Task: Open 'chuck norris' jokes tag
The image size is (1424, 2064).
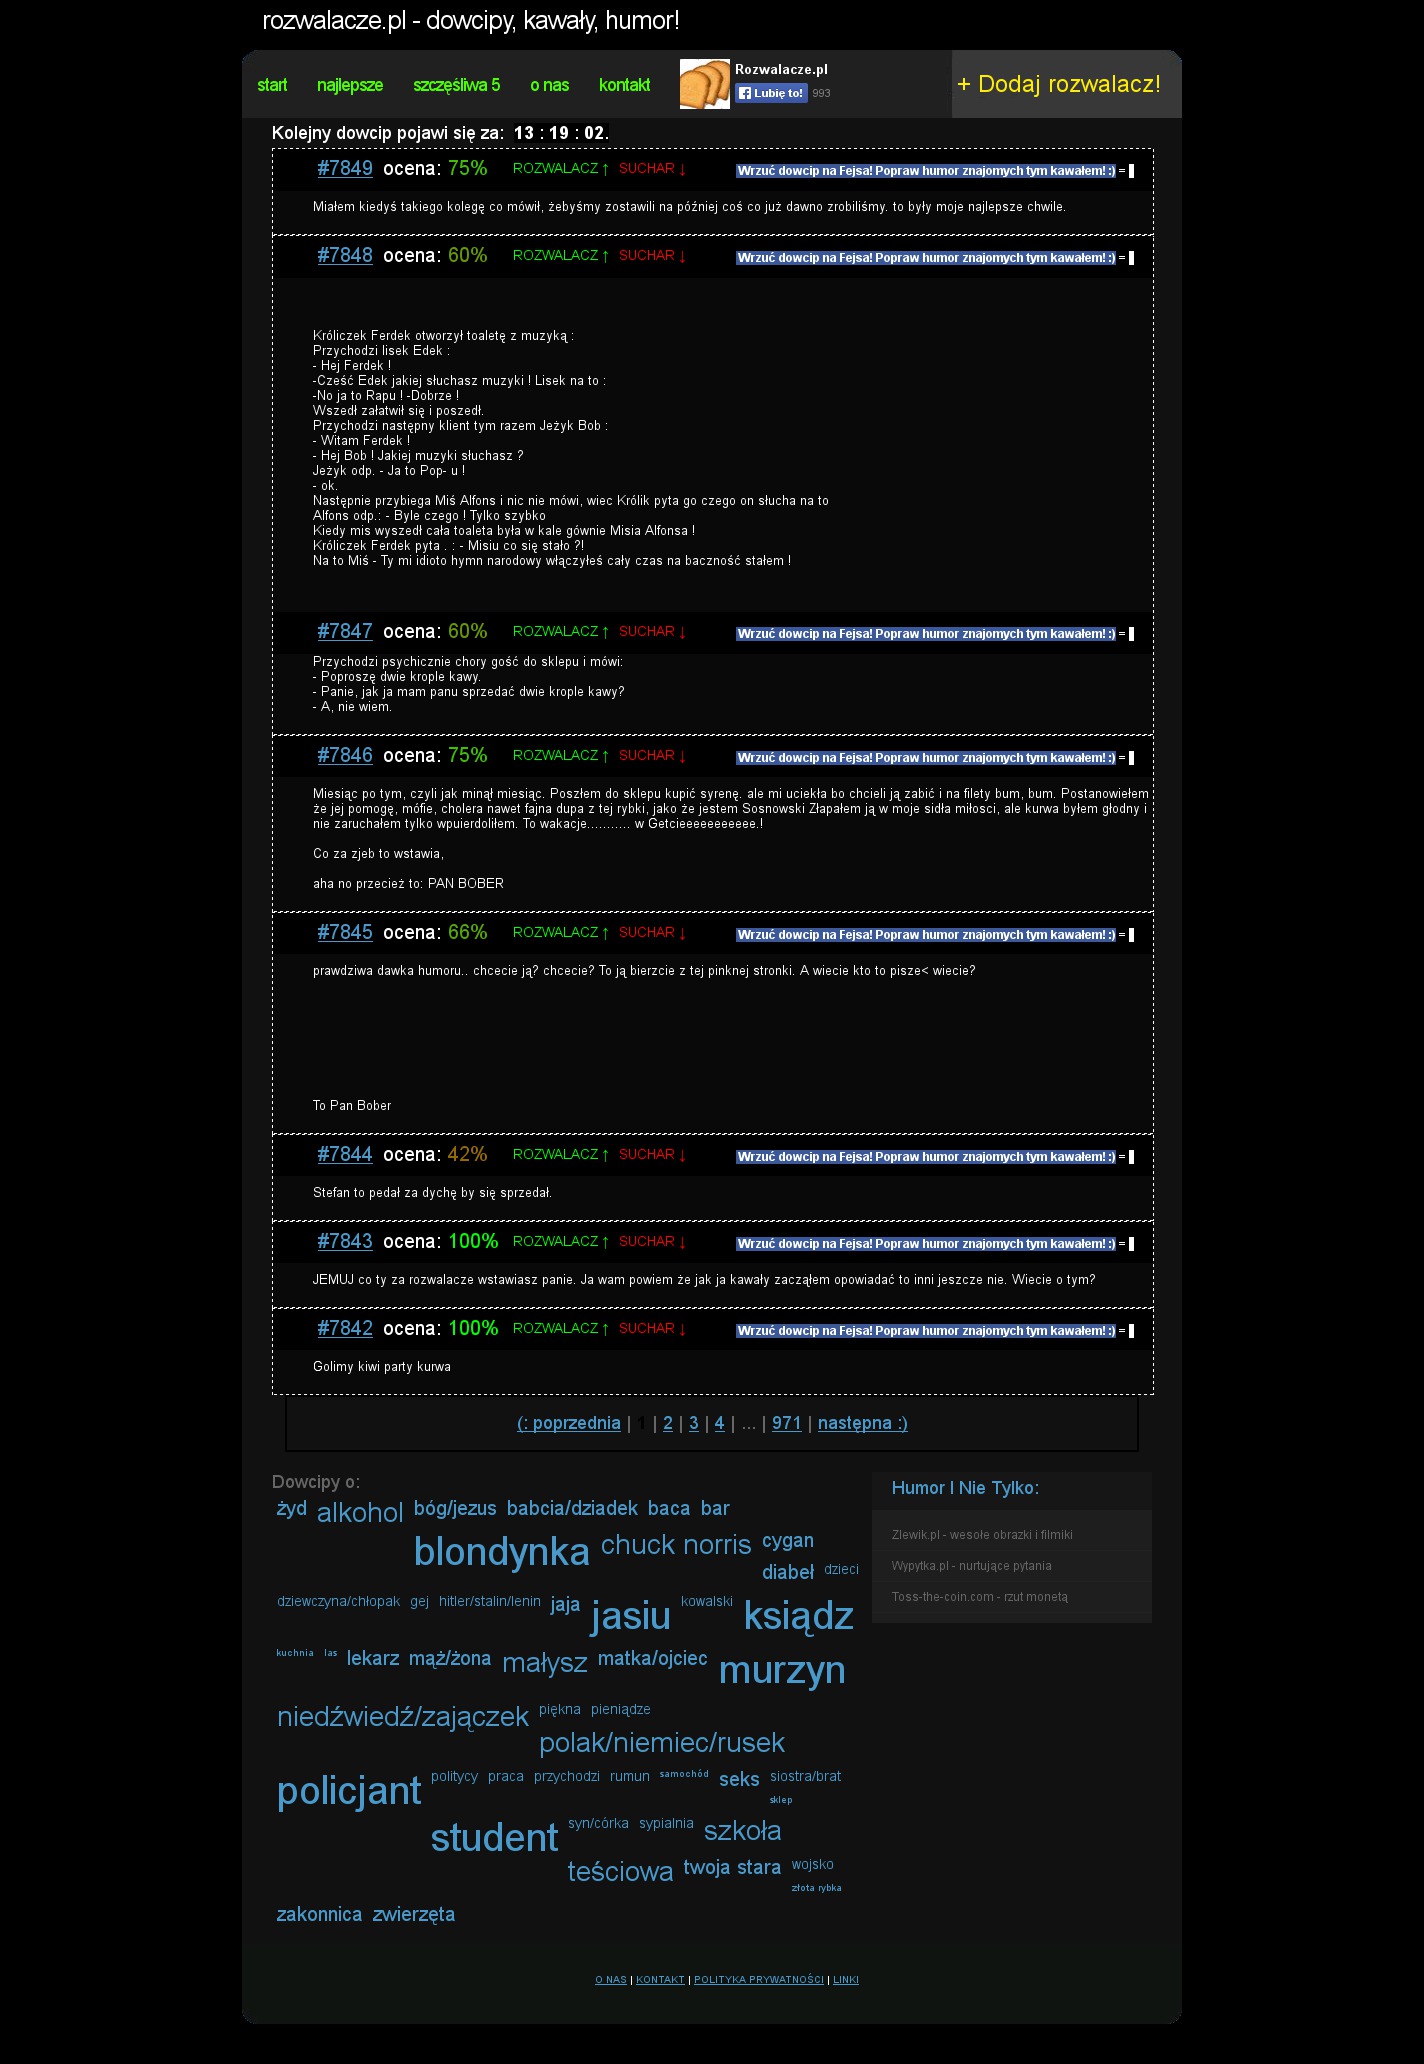Action: tap(676, 1545)
